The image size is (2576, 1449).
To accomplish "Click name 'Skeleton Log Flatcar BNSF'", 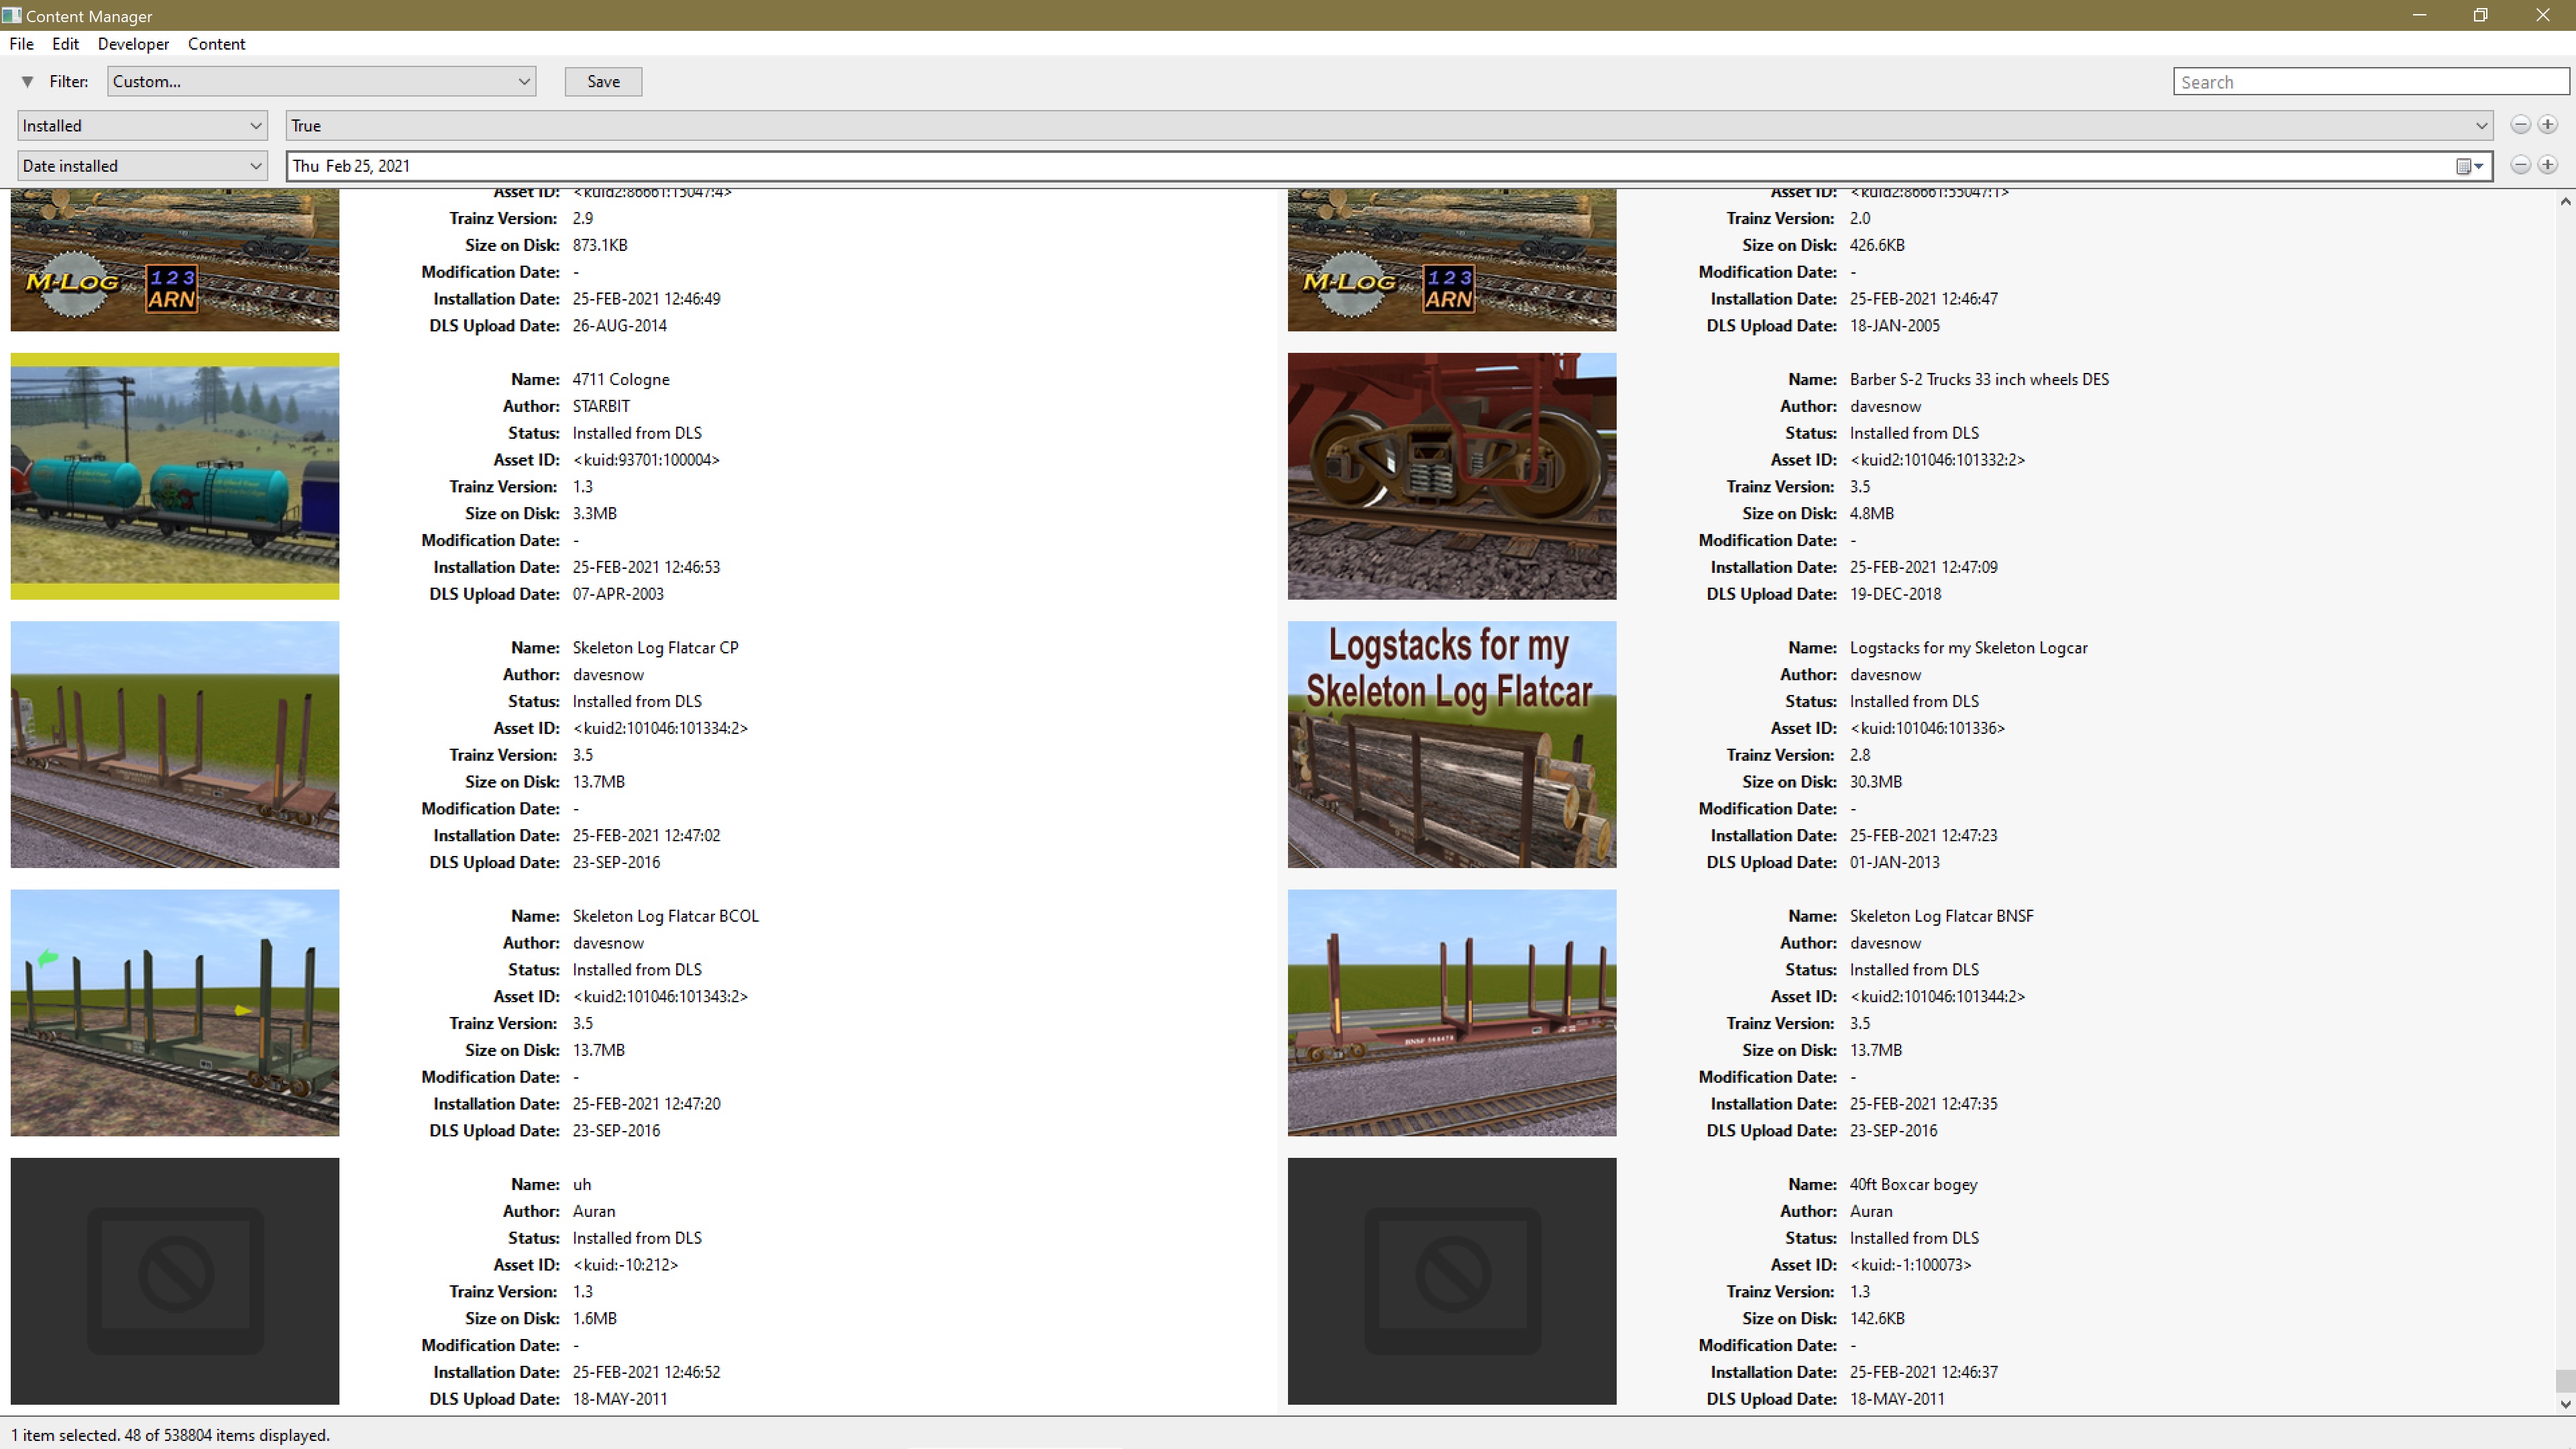I will (1941, 916).
